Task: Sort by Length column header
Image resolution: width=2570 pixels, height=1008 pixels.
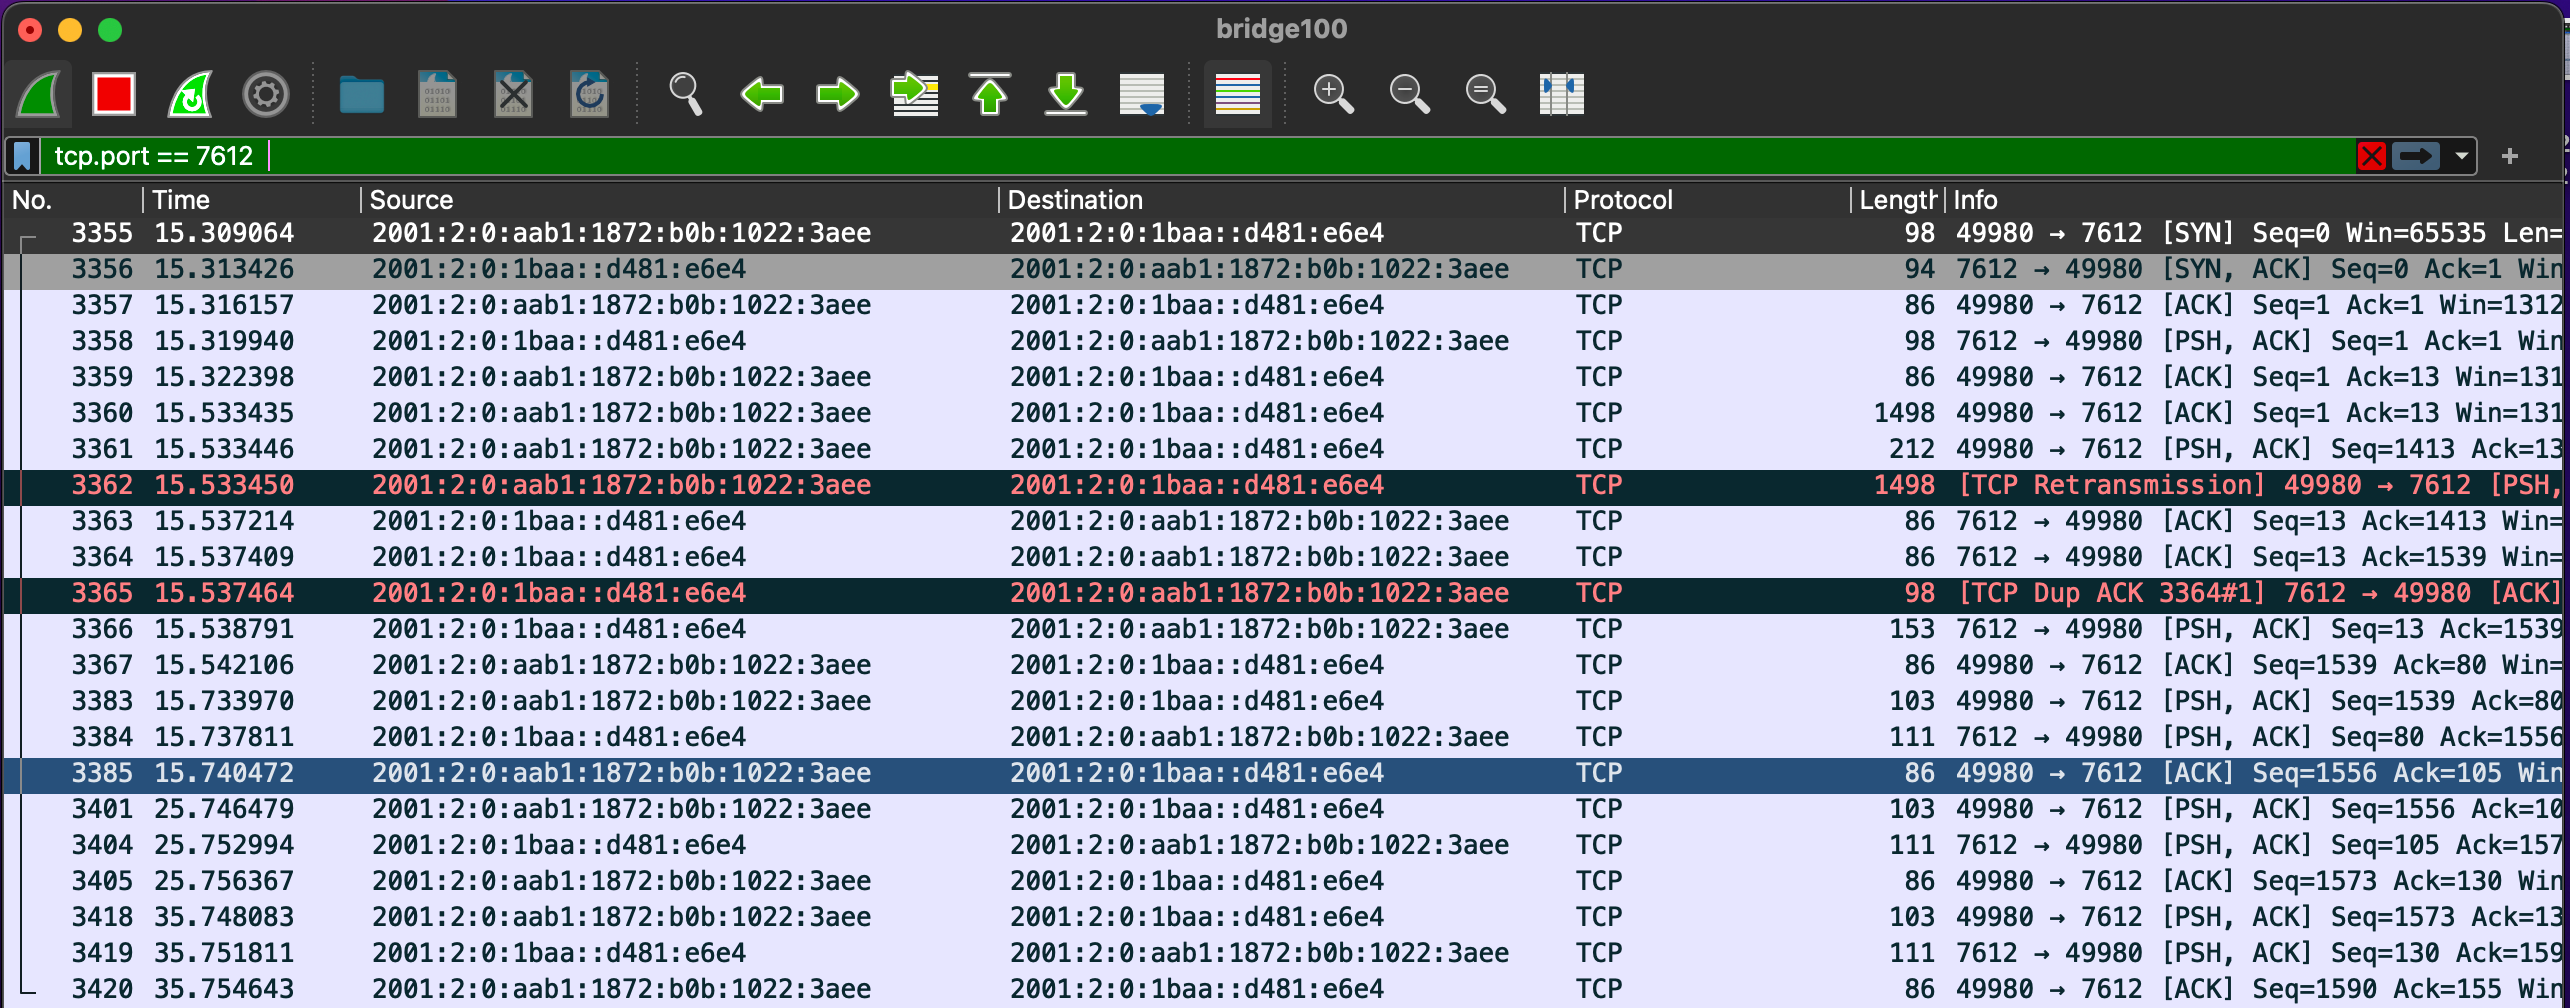Action: coord(1898,200)
